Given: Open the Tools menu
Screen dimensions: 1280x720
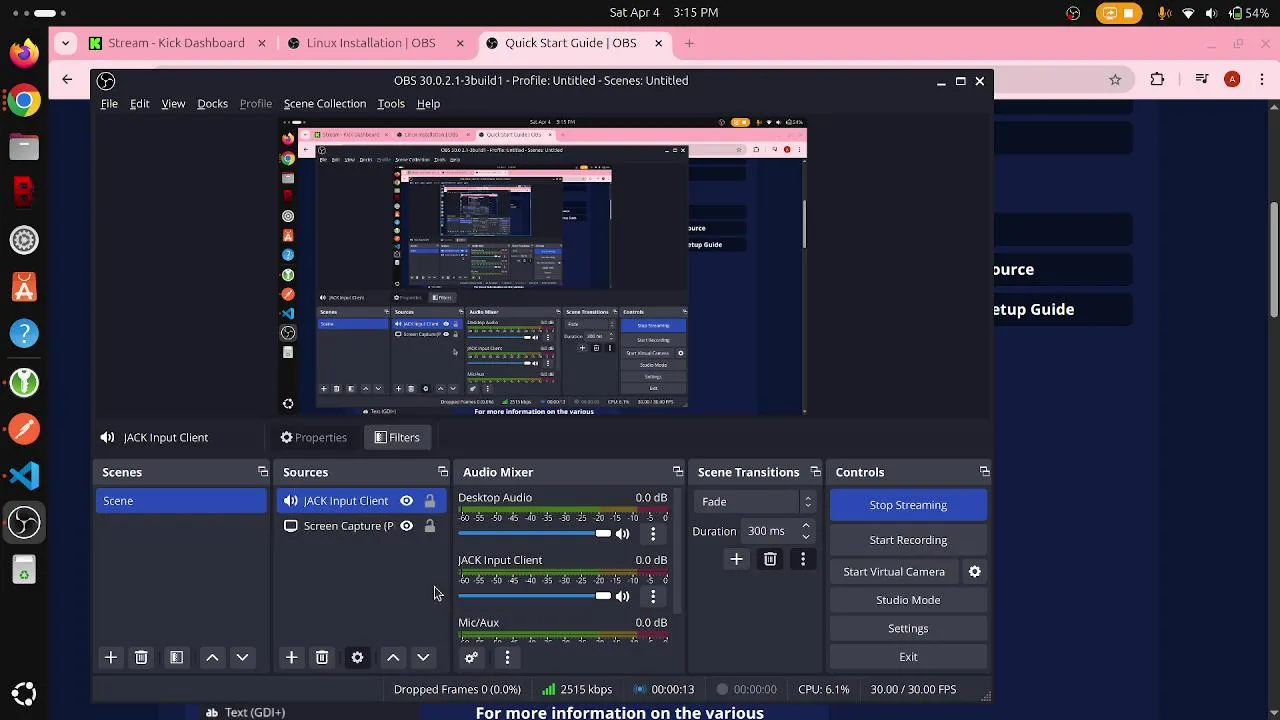Looking at the screenshot, I should coord(391,104).
